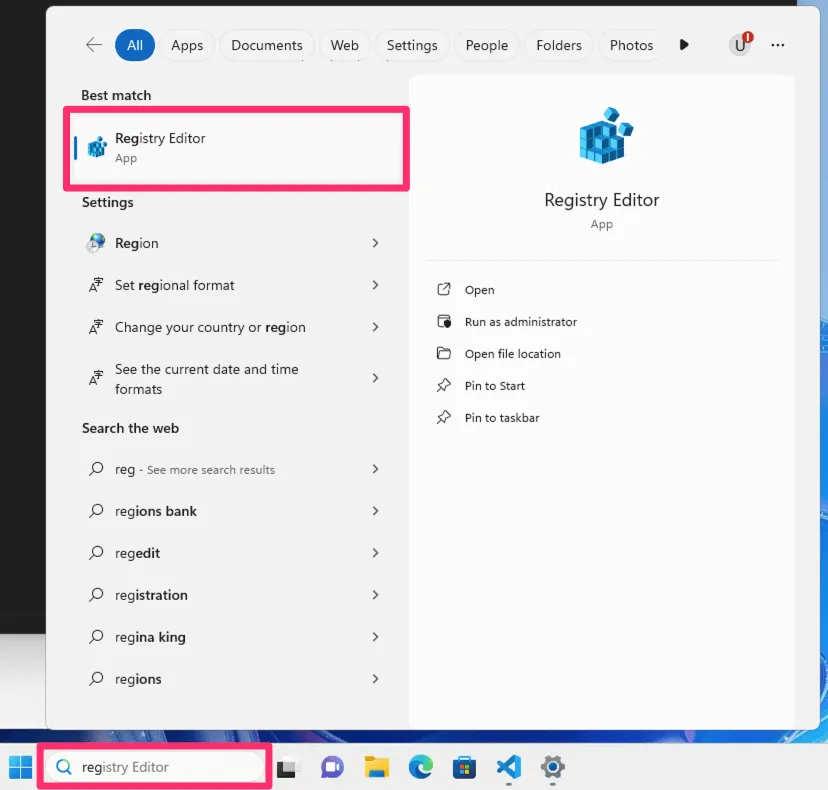Viewport: 828px width, 790px height.
Task: Open Microsoft Edge from the taskbar
Action: coord(420,767)
